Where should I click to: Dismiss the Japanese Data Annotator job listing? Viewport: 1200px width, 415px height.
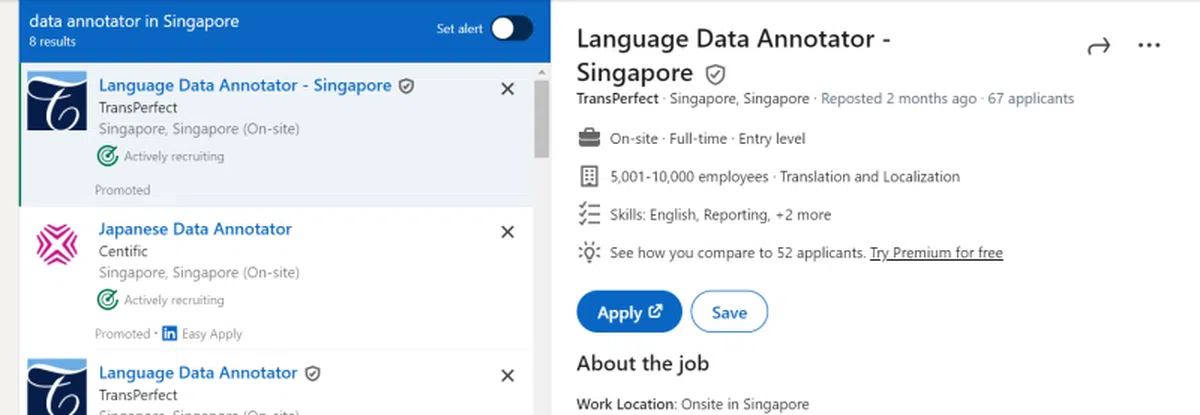pos(507,232)
